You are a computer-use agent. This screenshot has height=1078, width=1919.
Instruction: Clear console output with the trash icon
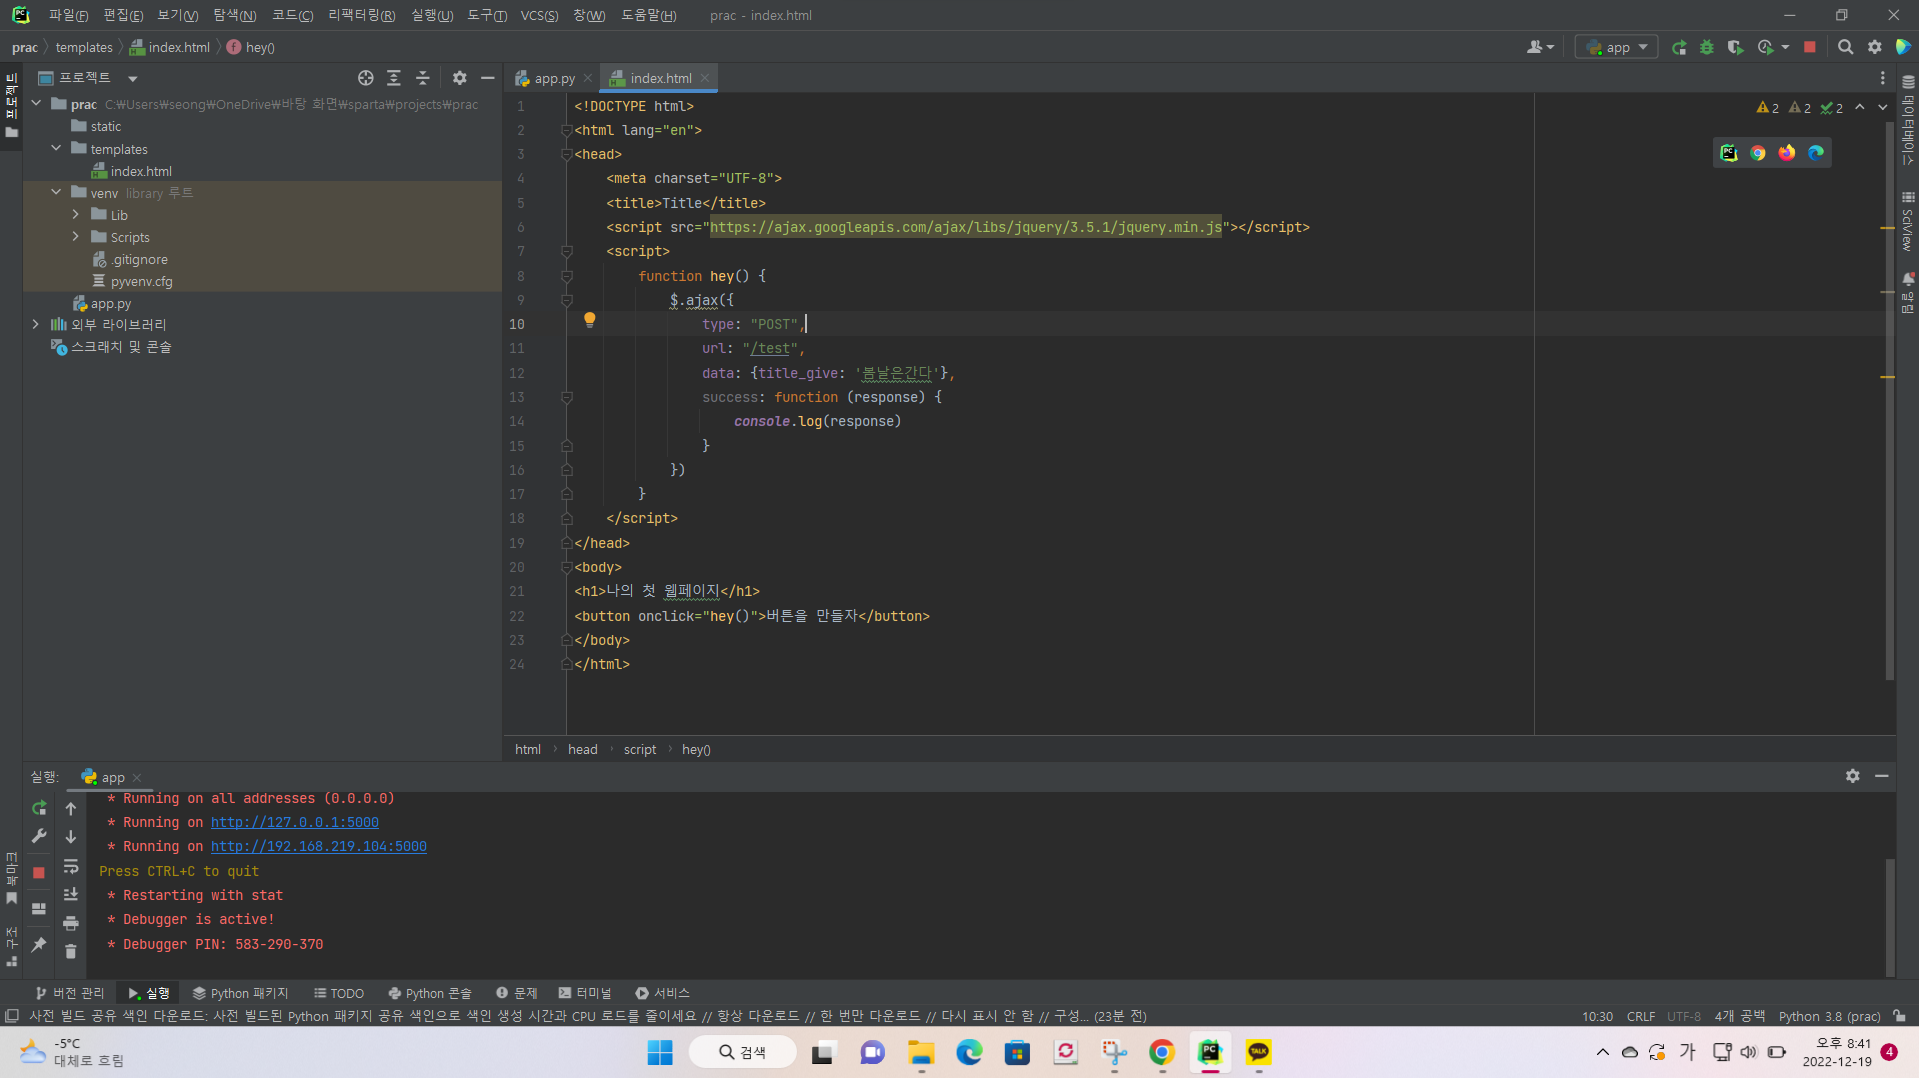click(71, 951)
